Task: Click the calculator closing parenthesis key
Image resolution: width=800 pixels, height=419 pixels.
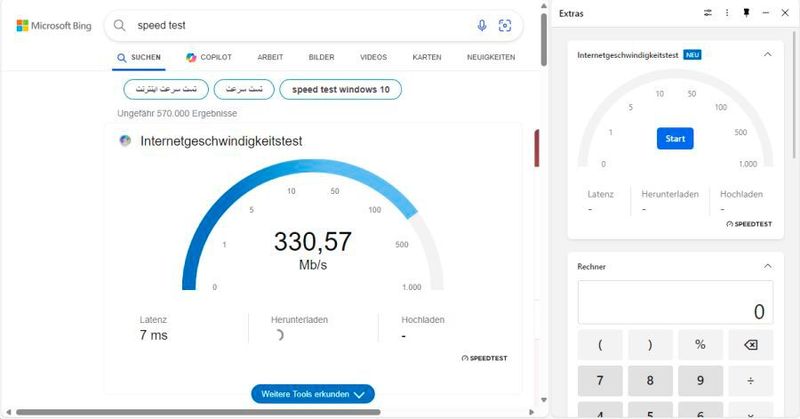Action: 650,345
